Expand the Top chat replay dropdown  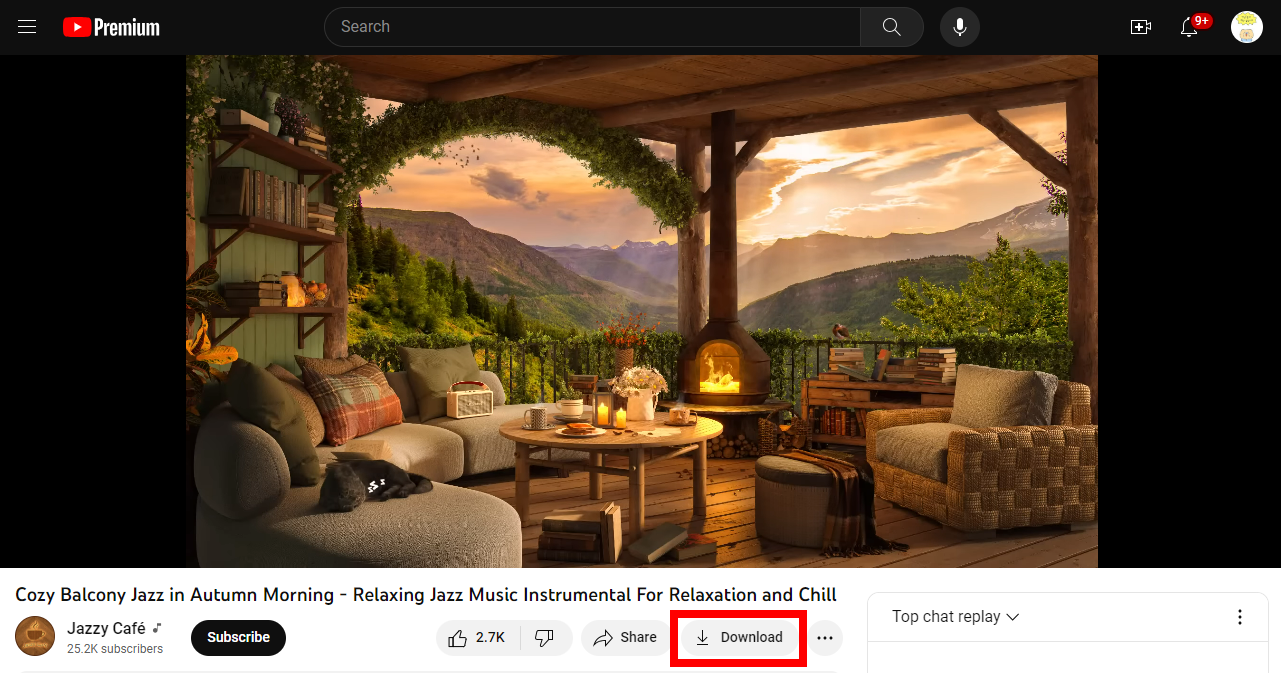(956, 617)
